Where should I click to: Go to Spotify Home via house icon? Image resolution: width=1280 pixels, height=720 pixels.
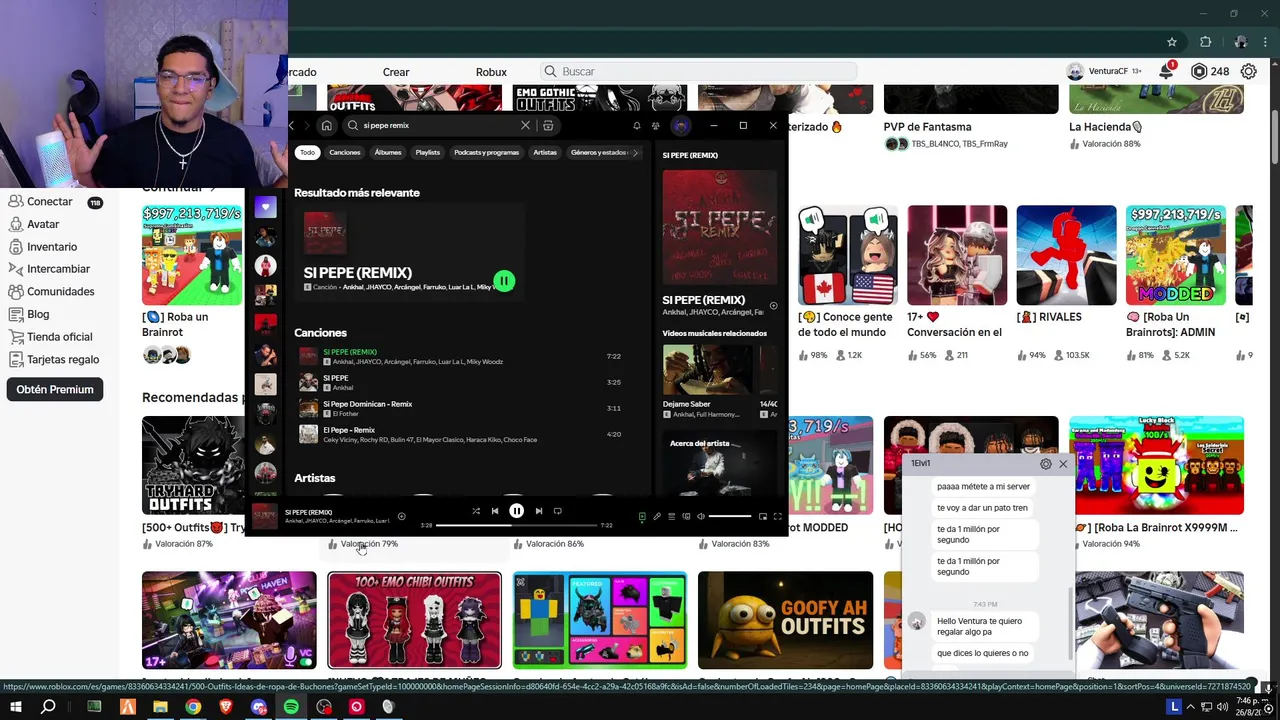tap(326, 125)
